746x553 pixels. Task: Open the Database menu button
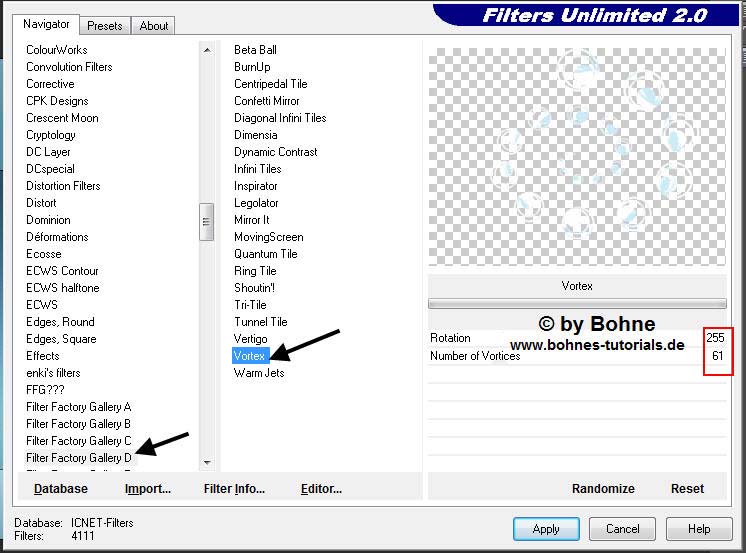click(x=61, y=489)
